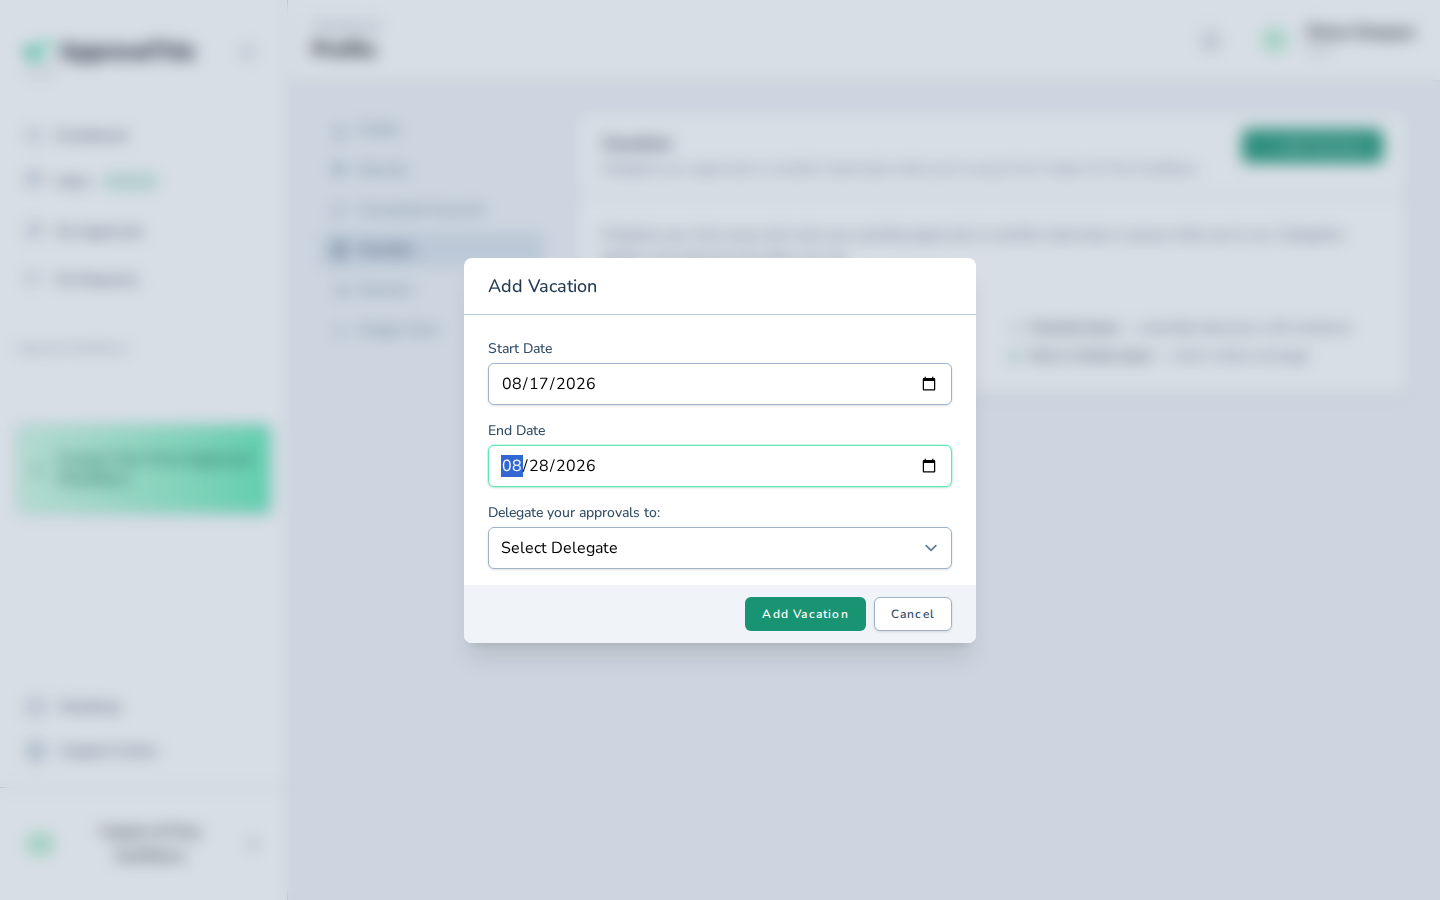Select the day 28 in End Date
Screen dimensions: 1440x900
(539, 466)
